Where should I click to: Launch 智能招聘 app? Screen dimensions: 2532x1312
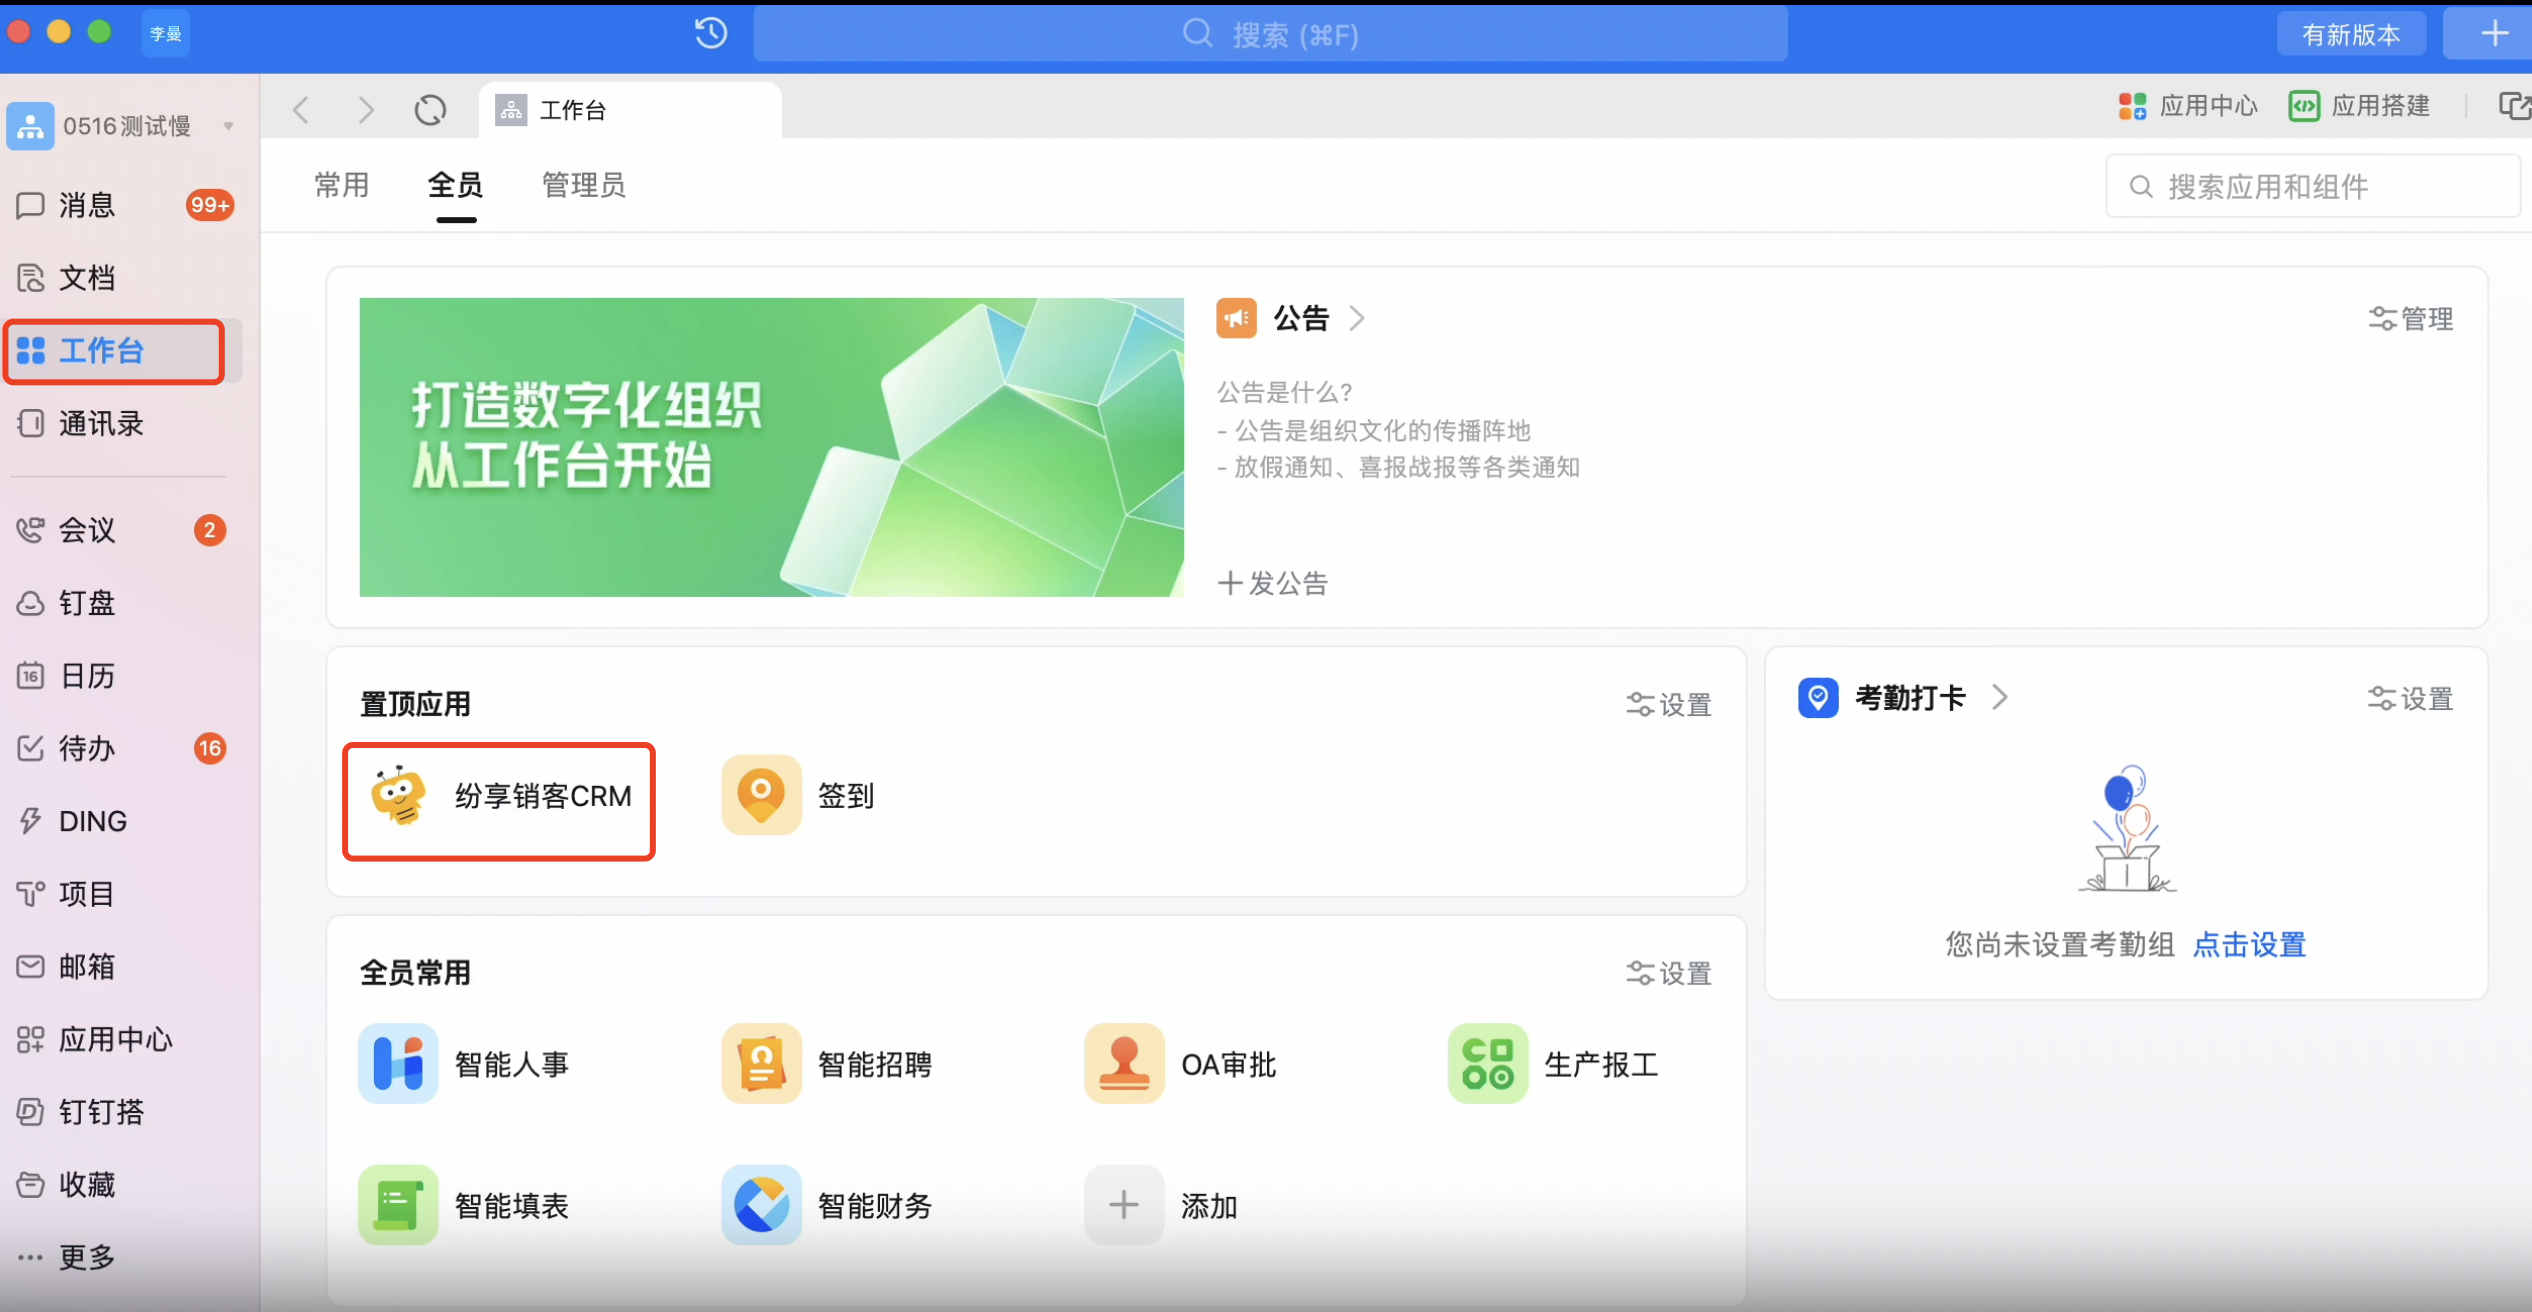pos(826,1064)
